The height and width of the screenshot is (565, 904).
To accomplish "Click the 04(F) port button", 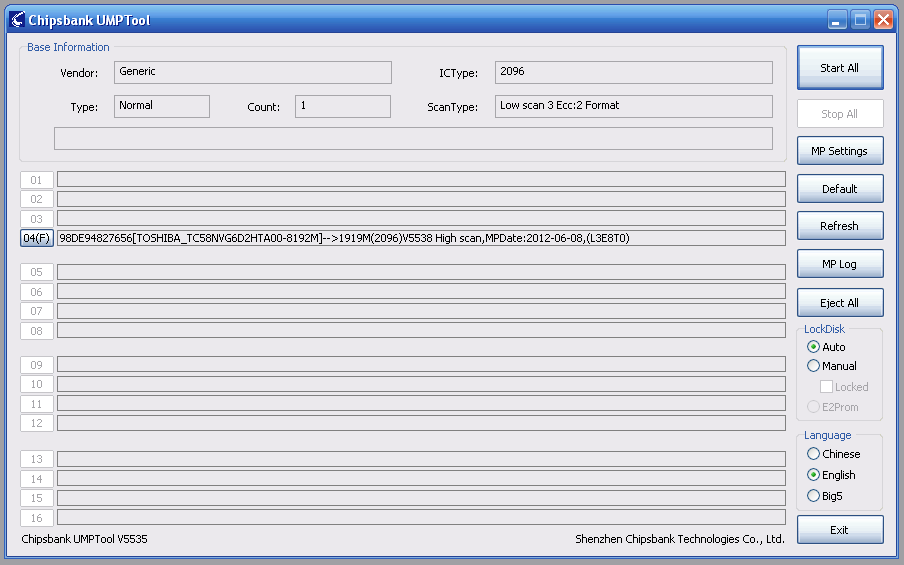I will click(x=37, y=238).
